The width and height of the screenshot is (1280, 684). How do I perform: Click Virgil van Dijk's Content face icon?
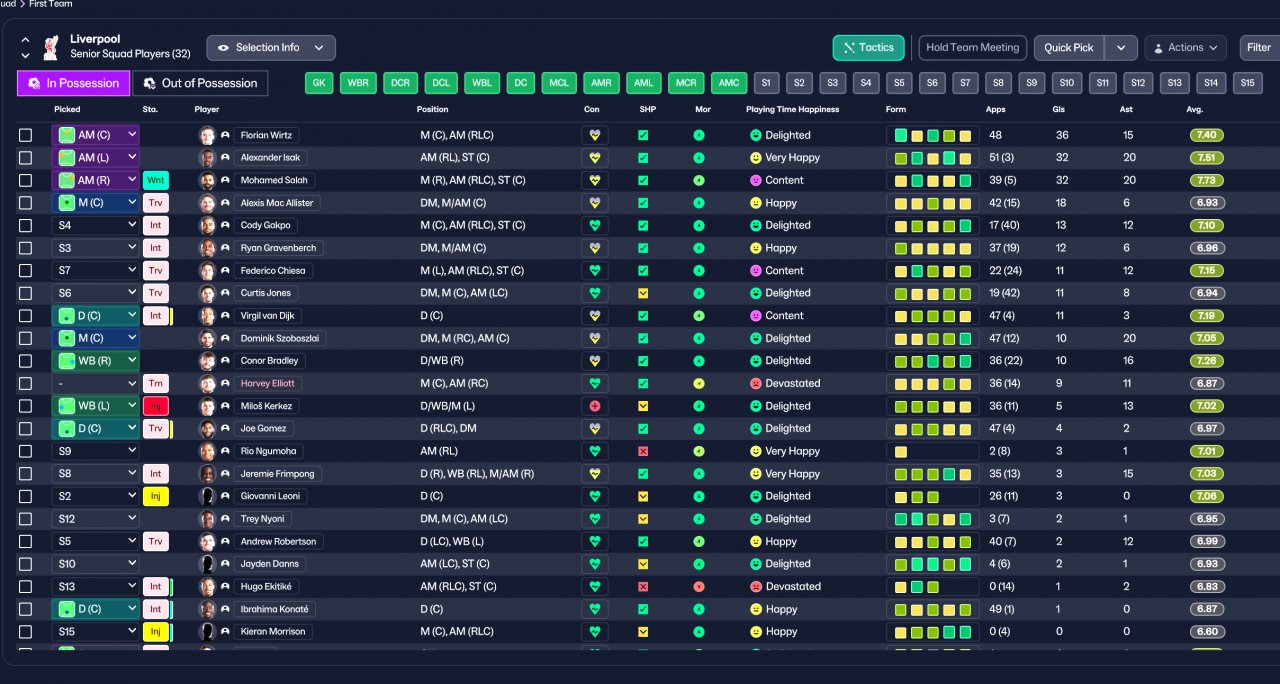coord(756,316)
